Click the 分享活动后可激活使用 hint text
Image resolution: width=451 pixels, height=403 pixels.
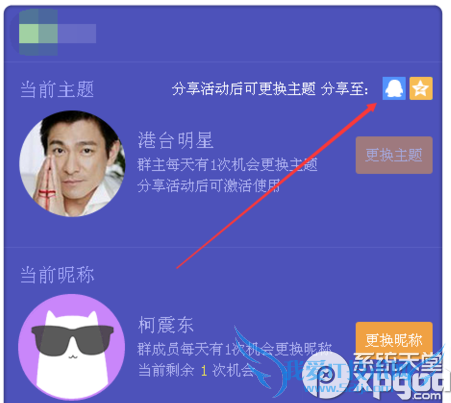click(209, 186)
